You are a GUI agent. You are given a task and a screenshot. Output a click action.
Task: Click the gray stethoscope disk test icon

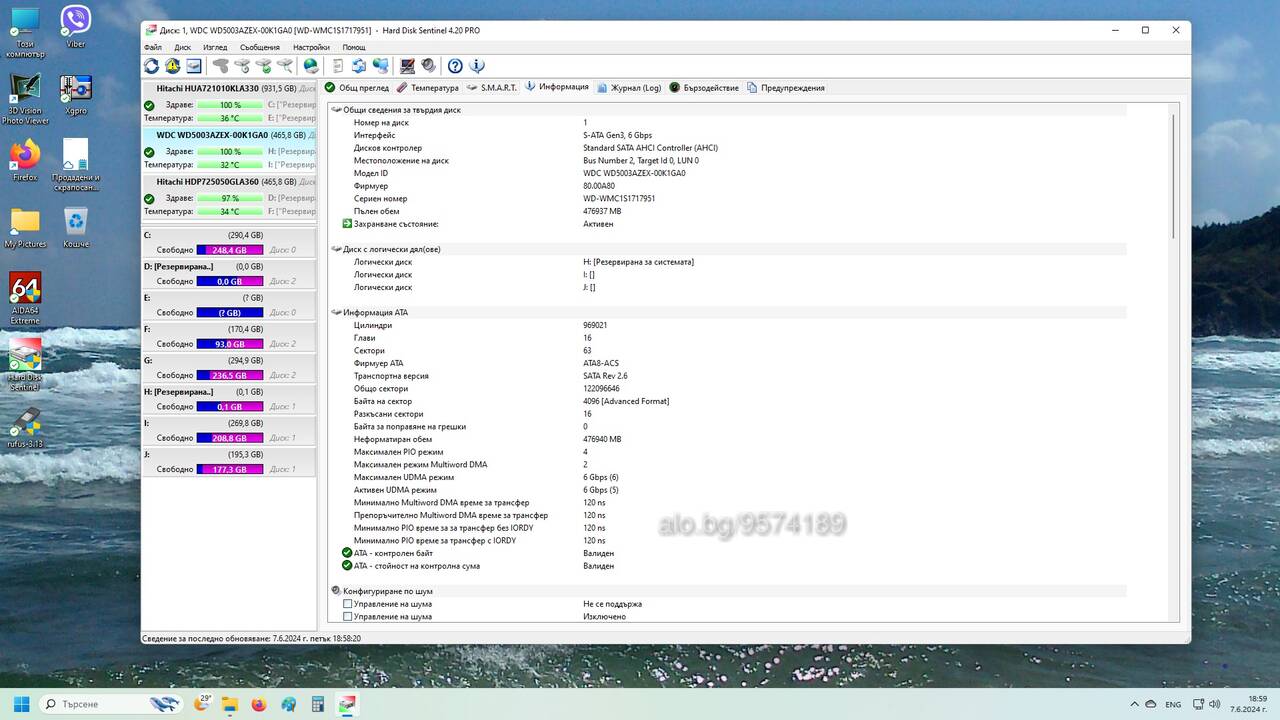pyautogui.click(x=220, y=66)
